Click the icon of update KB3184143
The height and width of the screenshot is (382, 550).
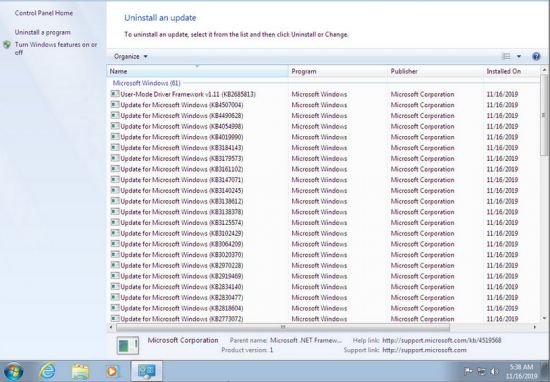(x=115, y=147)
